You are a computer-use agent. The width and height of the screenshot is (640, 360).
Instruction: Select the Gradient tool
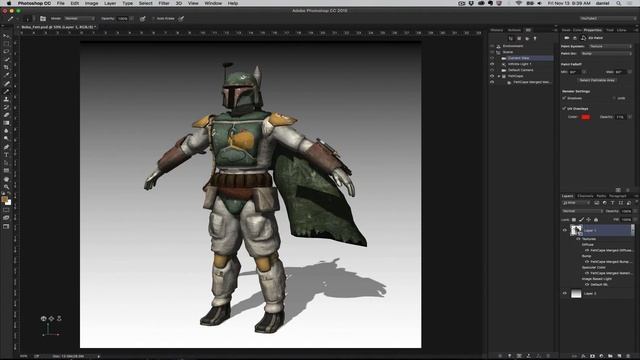[x=6, y=123]
